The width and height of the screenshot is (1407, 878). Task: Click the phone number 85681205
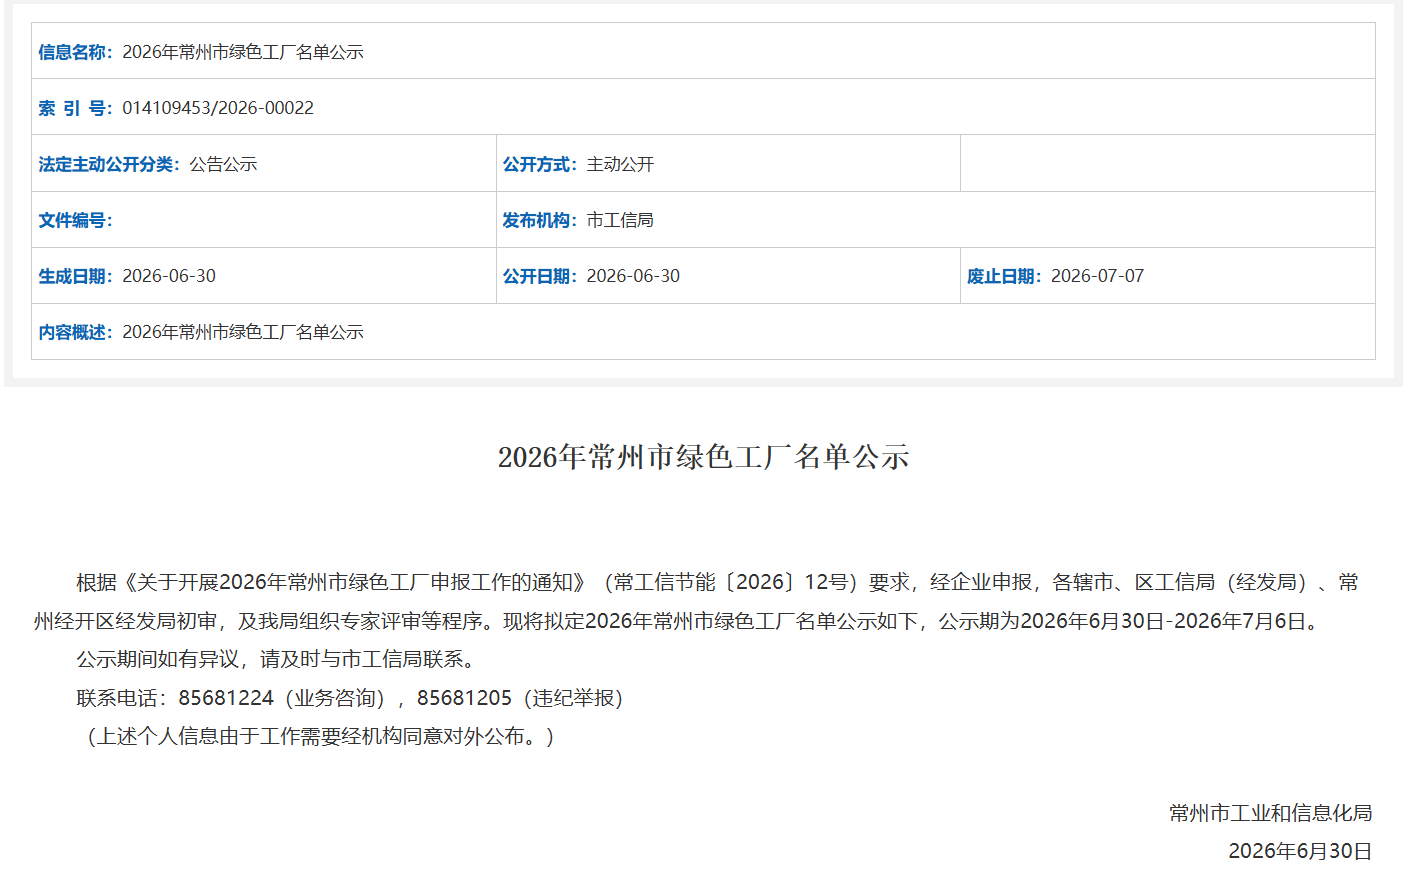(464, 698)
